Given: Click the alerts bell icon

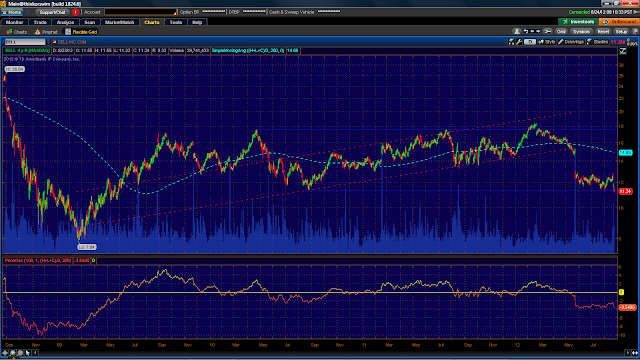Looking at the screenshot, I should point(517,31).
